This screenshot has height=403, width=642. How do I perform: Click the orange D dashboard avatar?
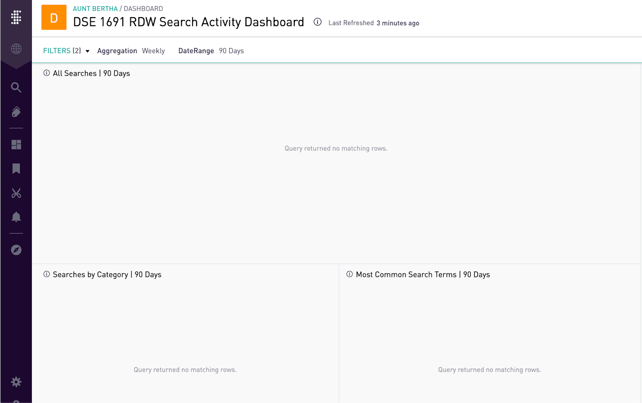(x=54, y=17)
